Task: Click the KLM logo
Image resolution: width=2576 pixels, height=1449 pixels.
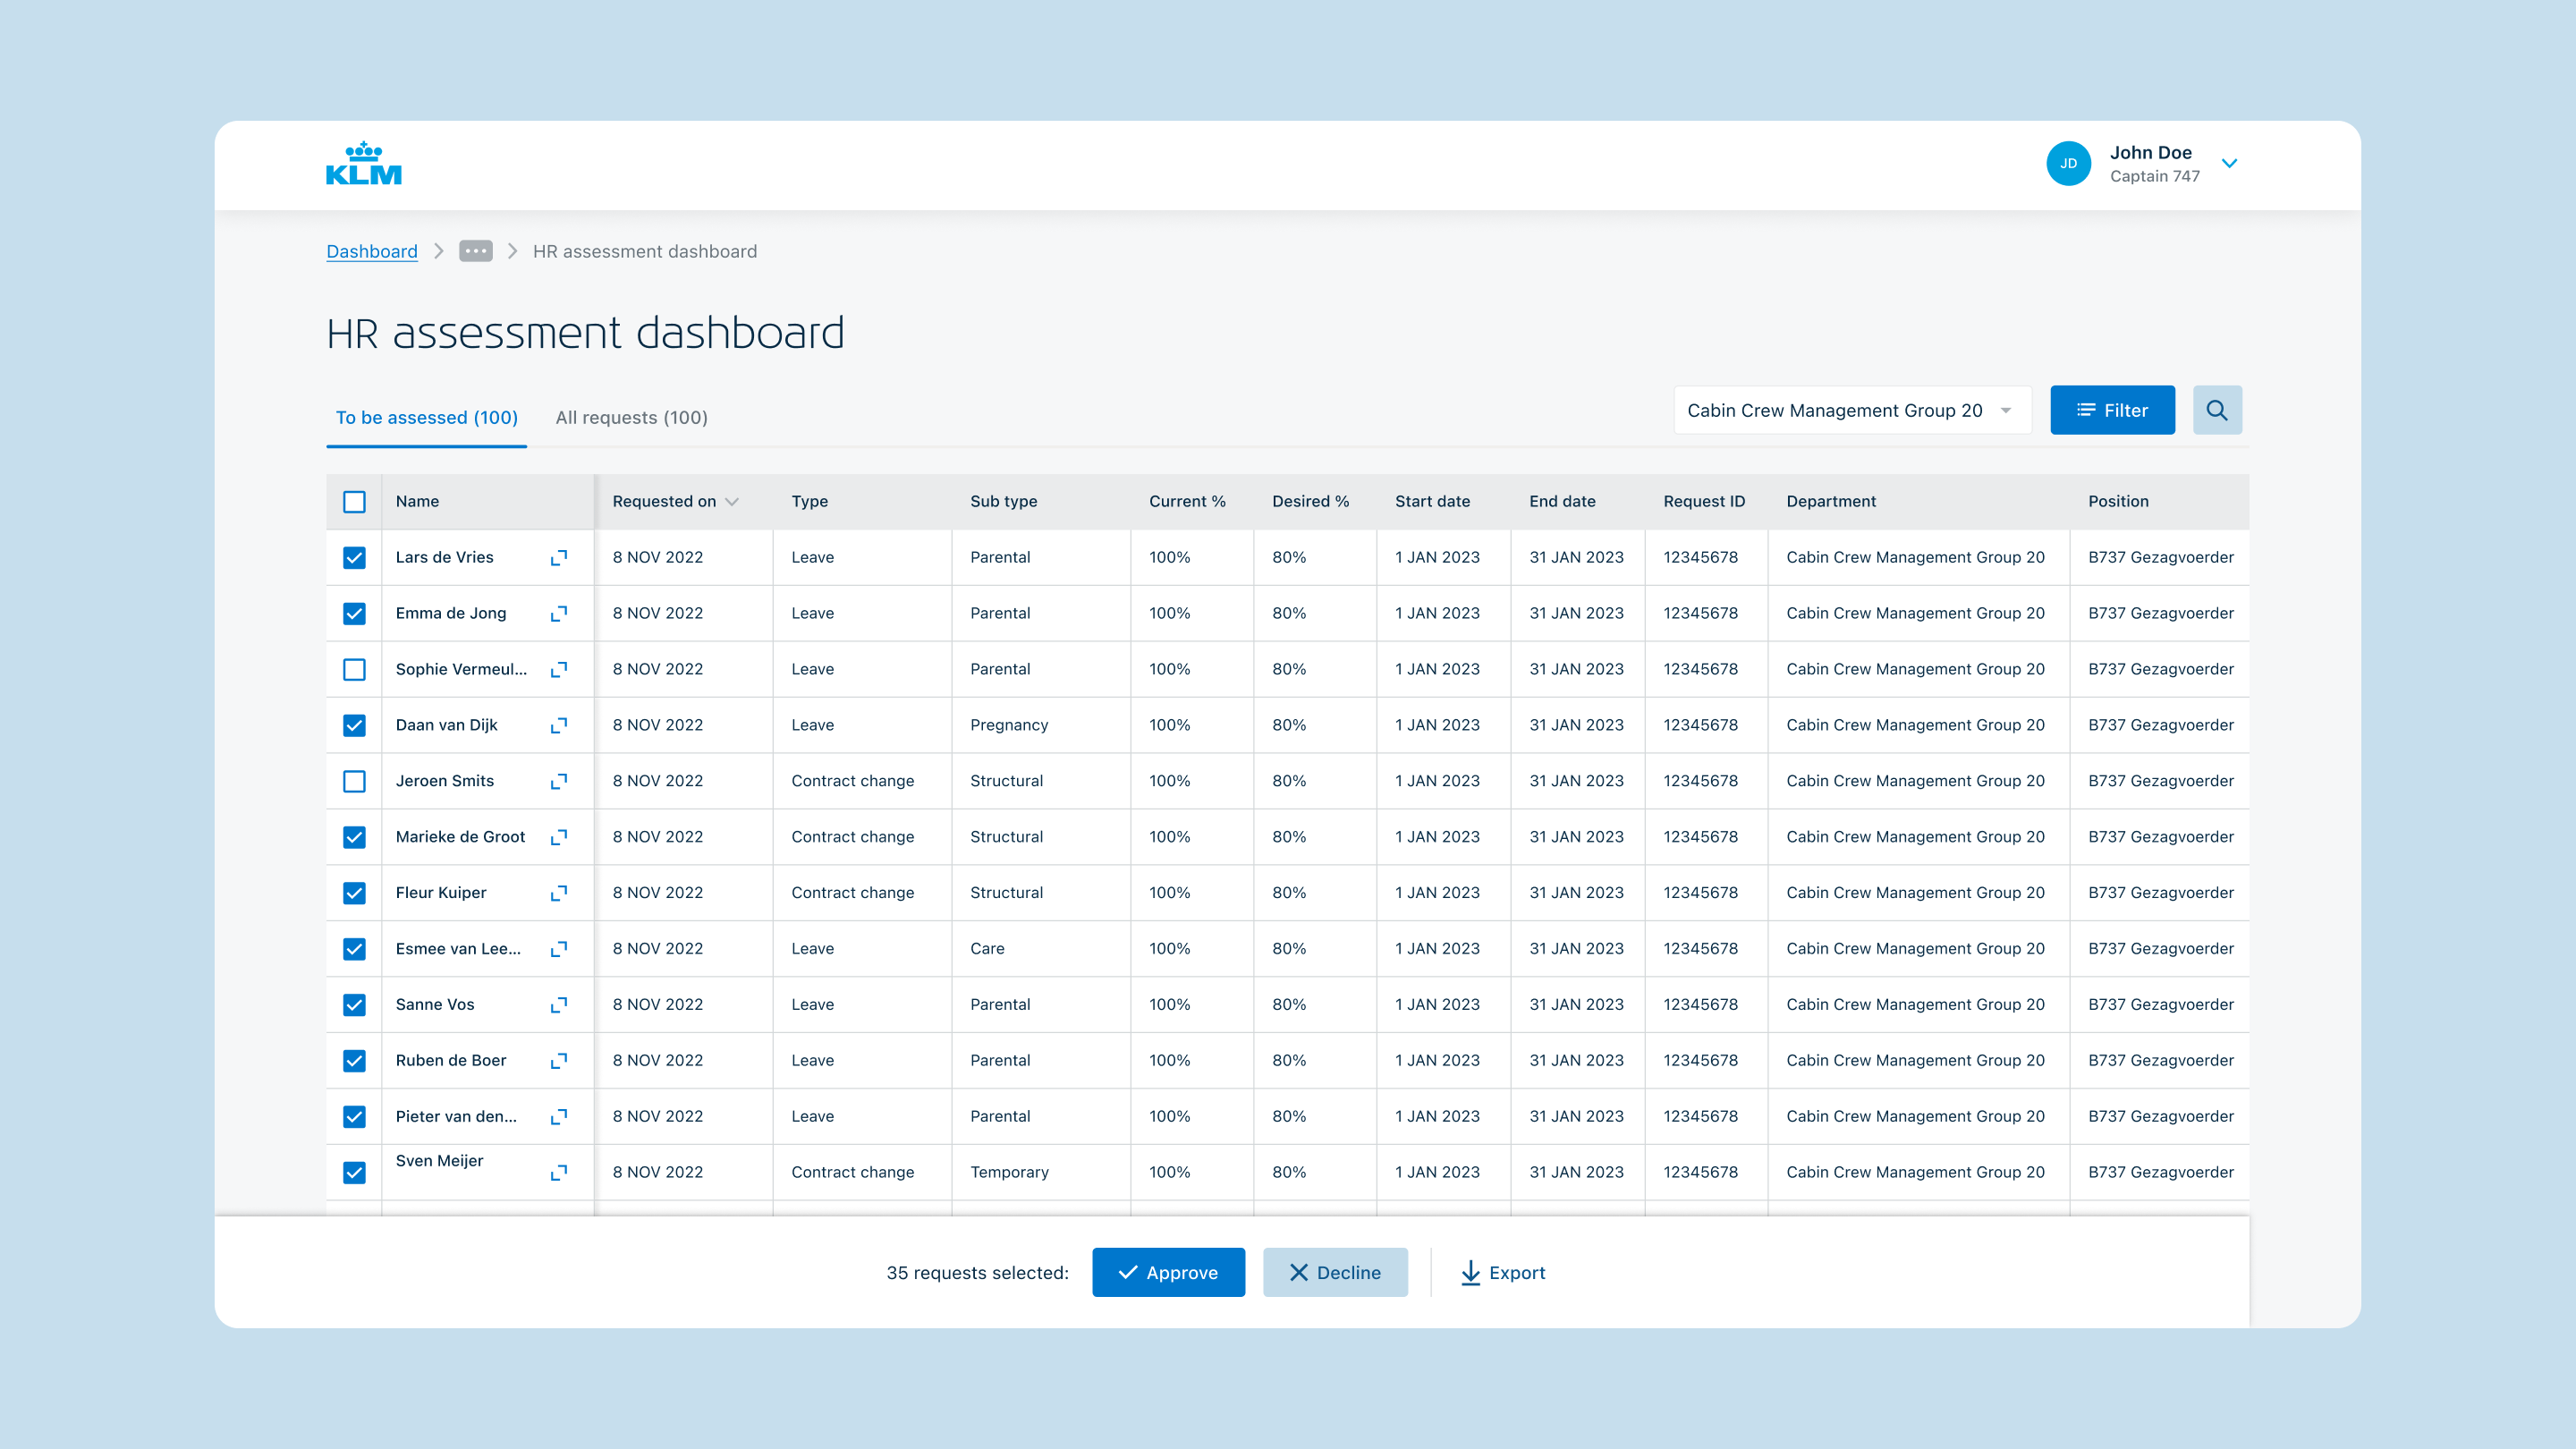Action: coord(364,164)
